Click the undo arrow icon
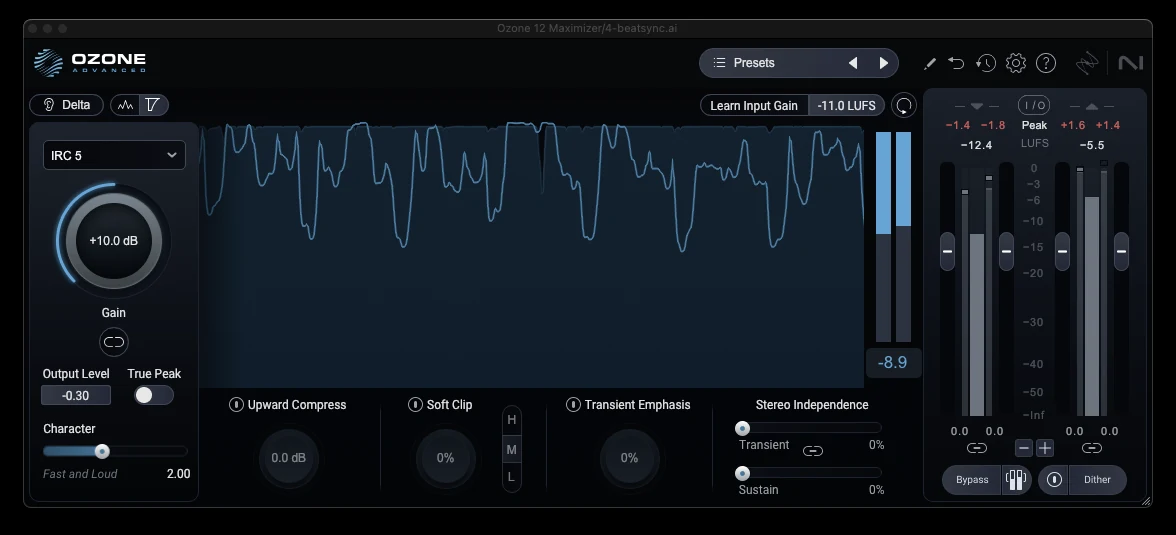Image resolution: width=1176 pixels, height=535 pixels. coord(956,63)
